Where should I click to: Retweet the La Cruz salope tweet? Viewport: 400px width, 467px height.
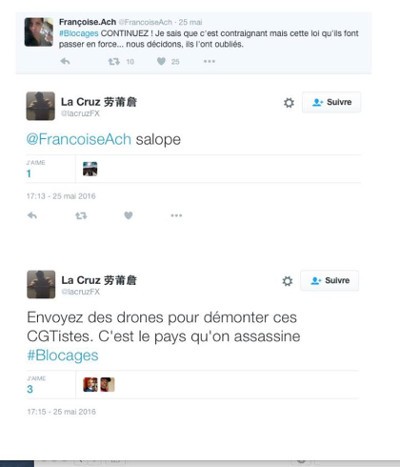point(81,216)
